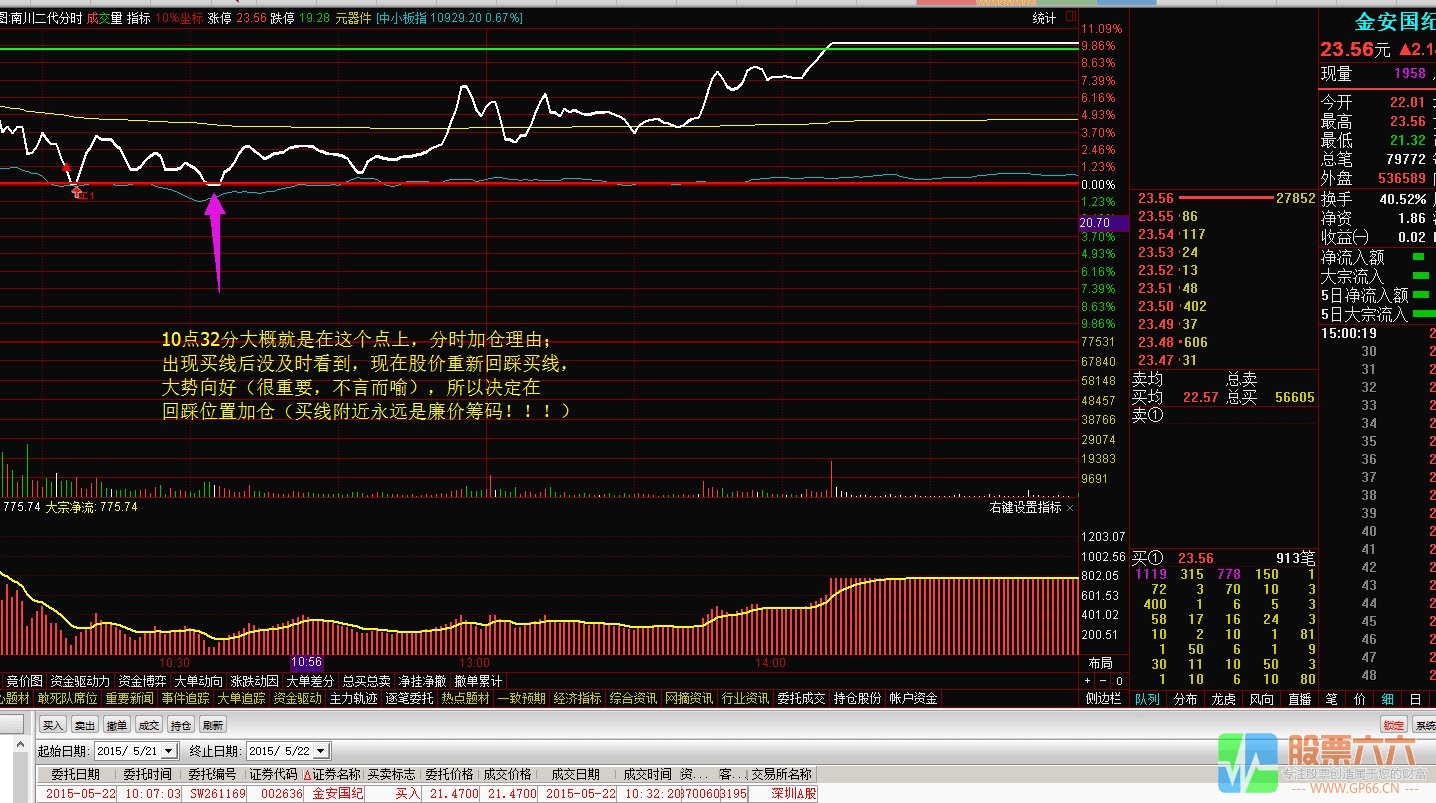The image size is (1436, 803).
Task: Switch to the 大单动向 indicator tab
Action: [x=198, y=681]
